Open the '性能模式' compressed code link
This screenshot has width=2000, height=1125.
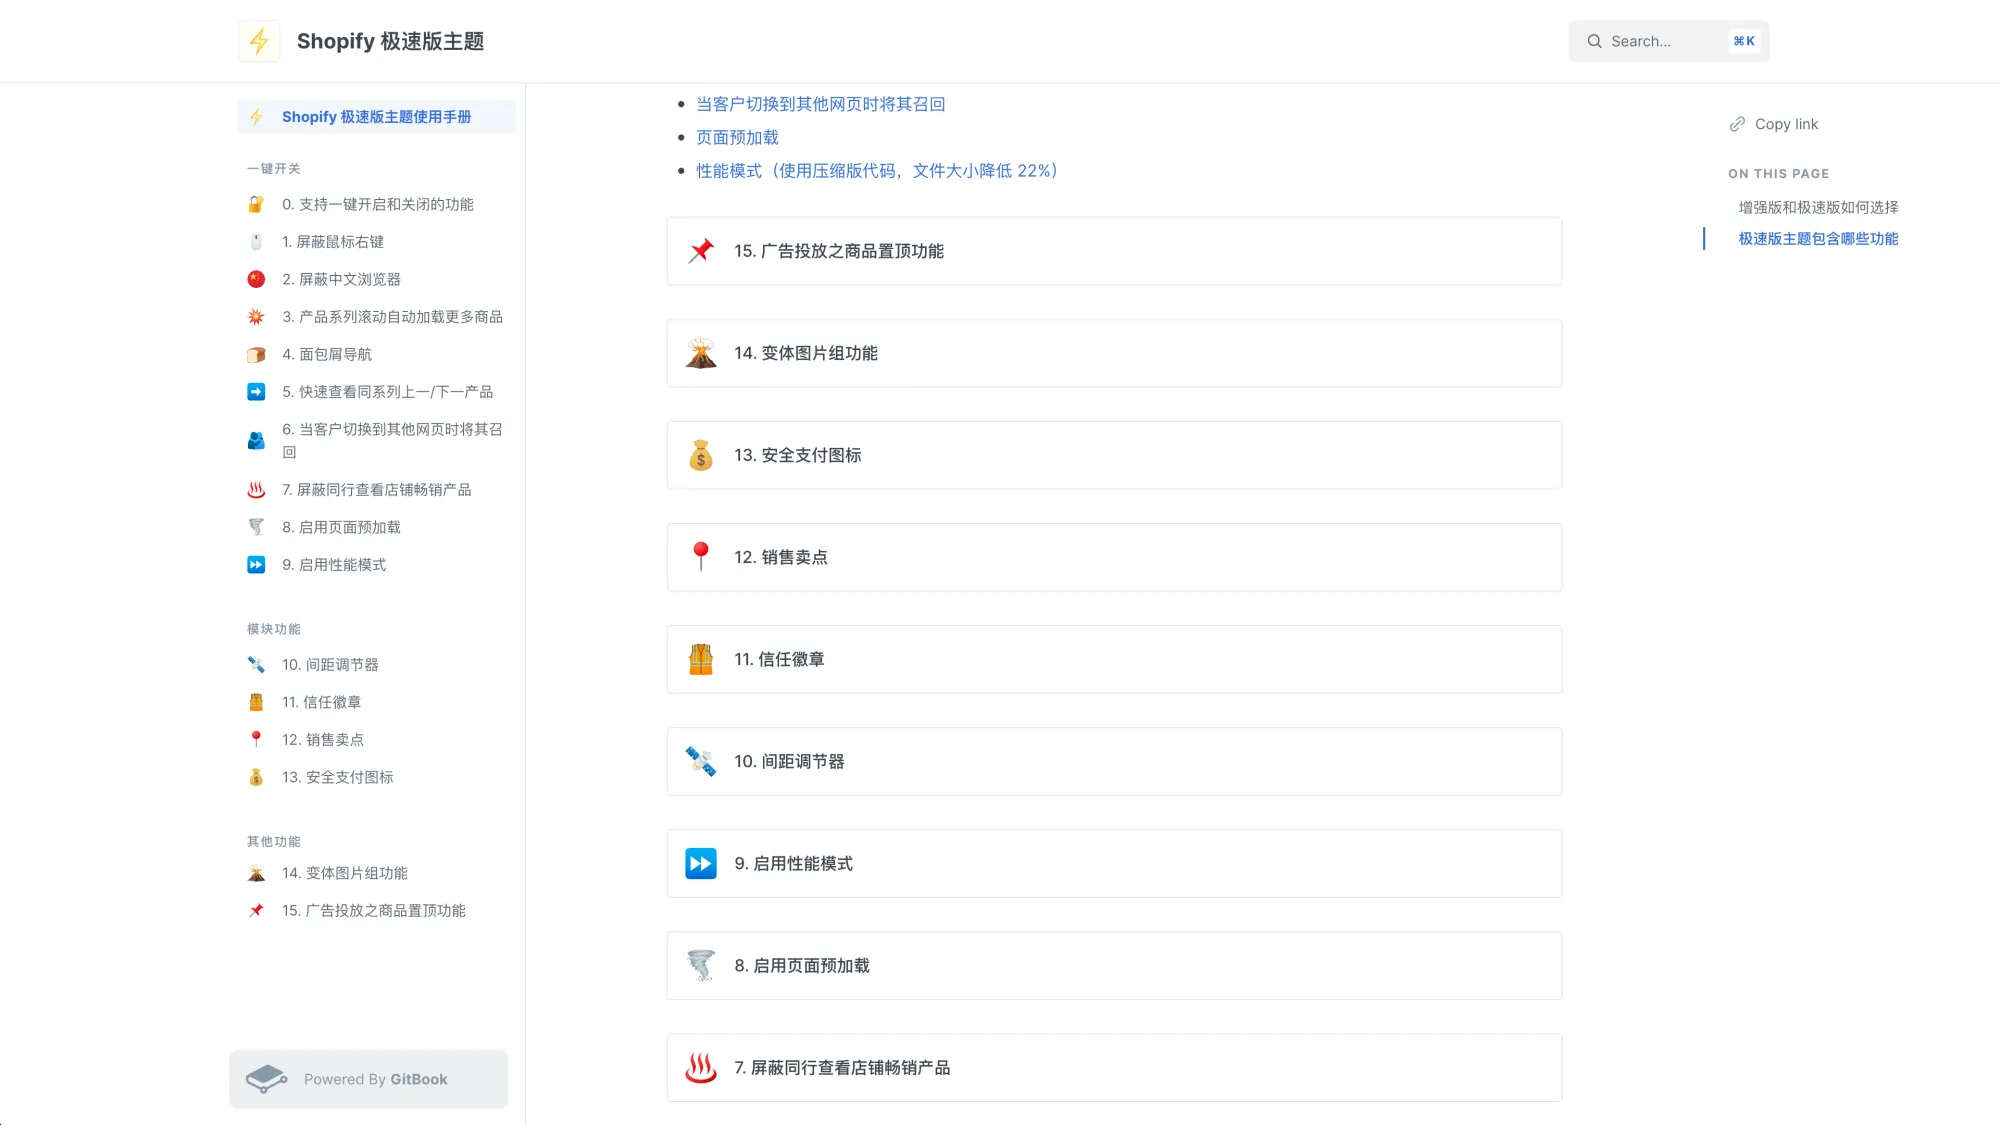click(x=876, y=170)
